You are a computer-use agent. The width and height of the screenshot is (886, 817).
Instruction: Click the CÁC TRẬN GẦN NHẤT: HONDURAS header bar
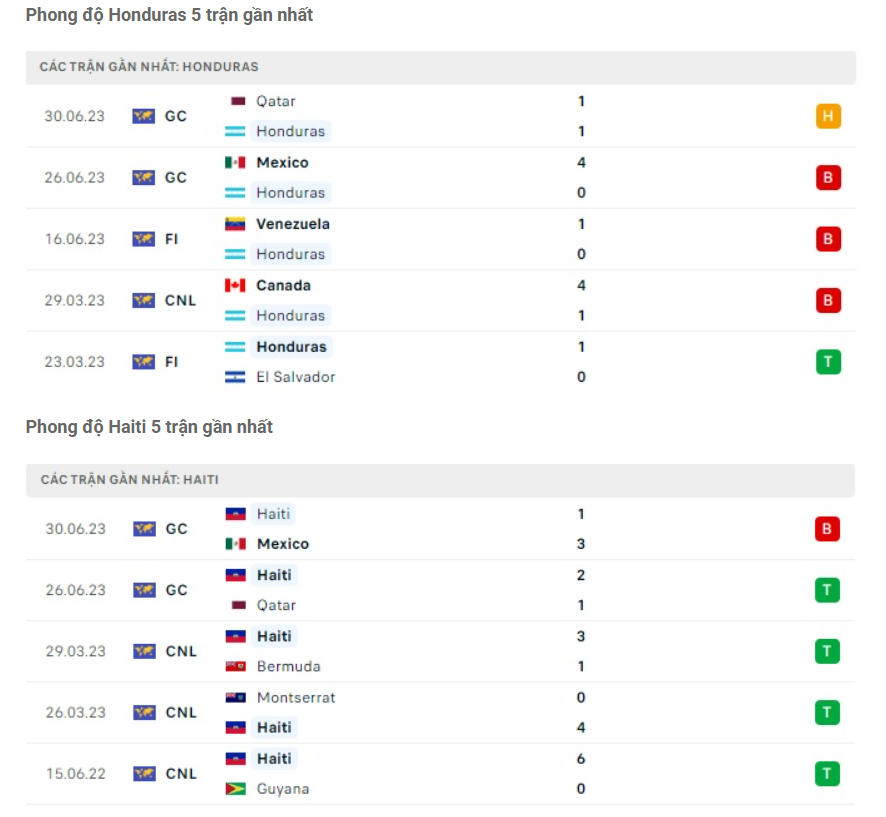click(443, 67)
